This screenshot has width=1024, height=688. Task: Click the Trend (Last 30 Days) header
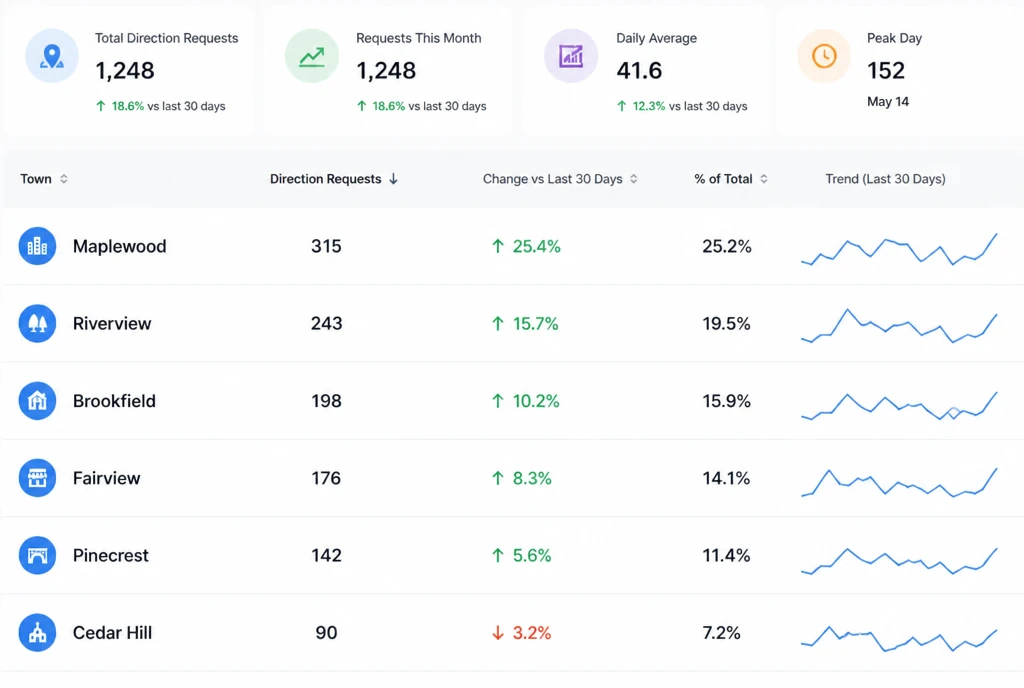tap(886, 179)
